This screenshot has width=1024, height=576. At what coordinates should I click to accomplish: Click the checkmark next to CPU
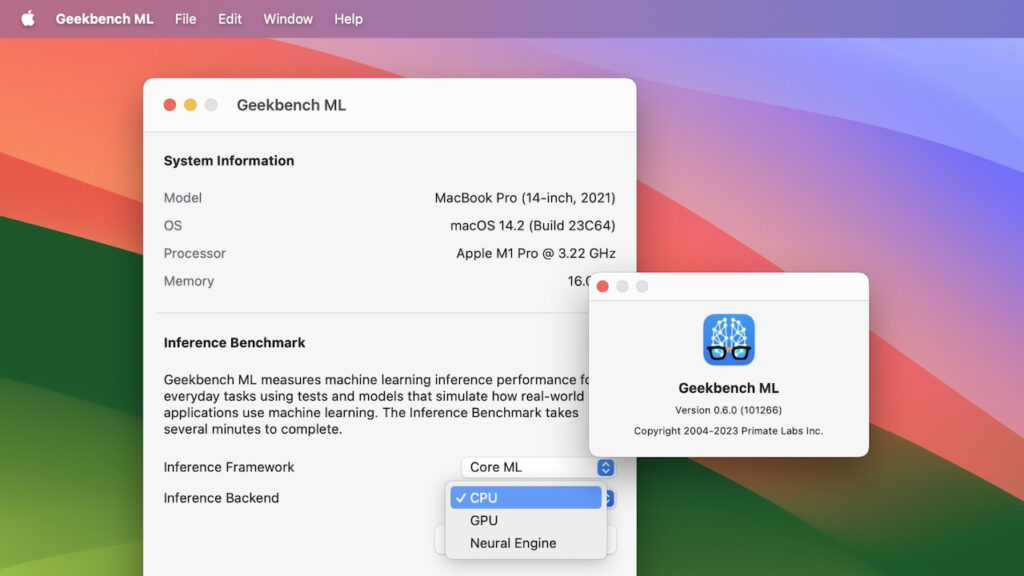pyautogui.click(x=460, y=497)
